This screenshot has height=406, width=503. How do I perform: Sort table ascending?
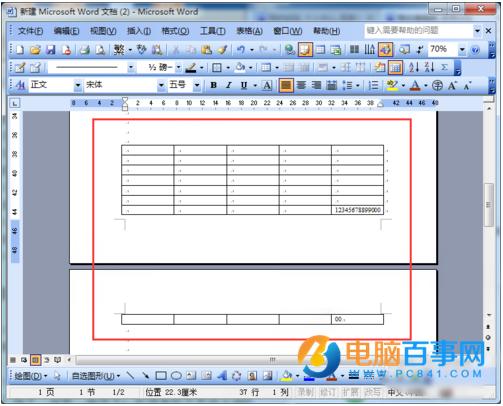tap(414, 68)
